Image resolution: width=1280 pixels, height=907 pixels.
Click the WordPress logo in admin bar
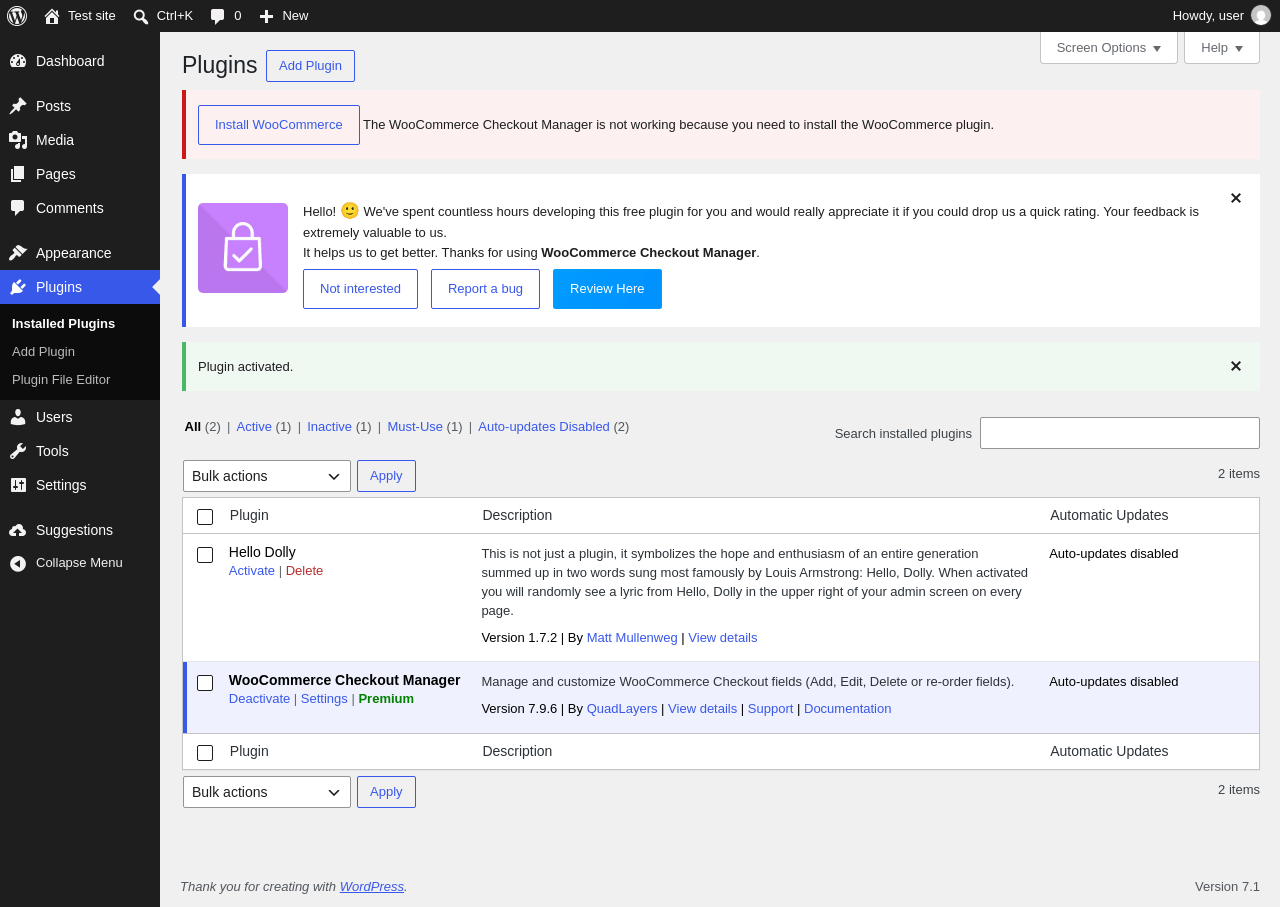(x=17, y=16)
